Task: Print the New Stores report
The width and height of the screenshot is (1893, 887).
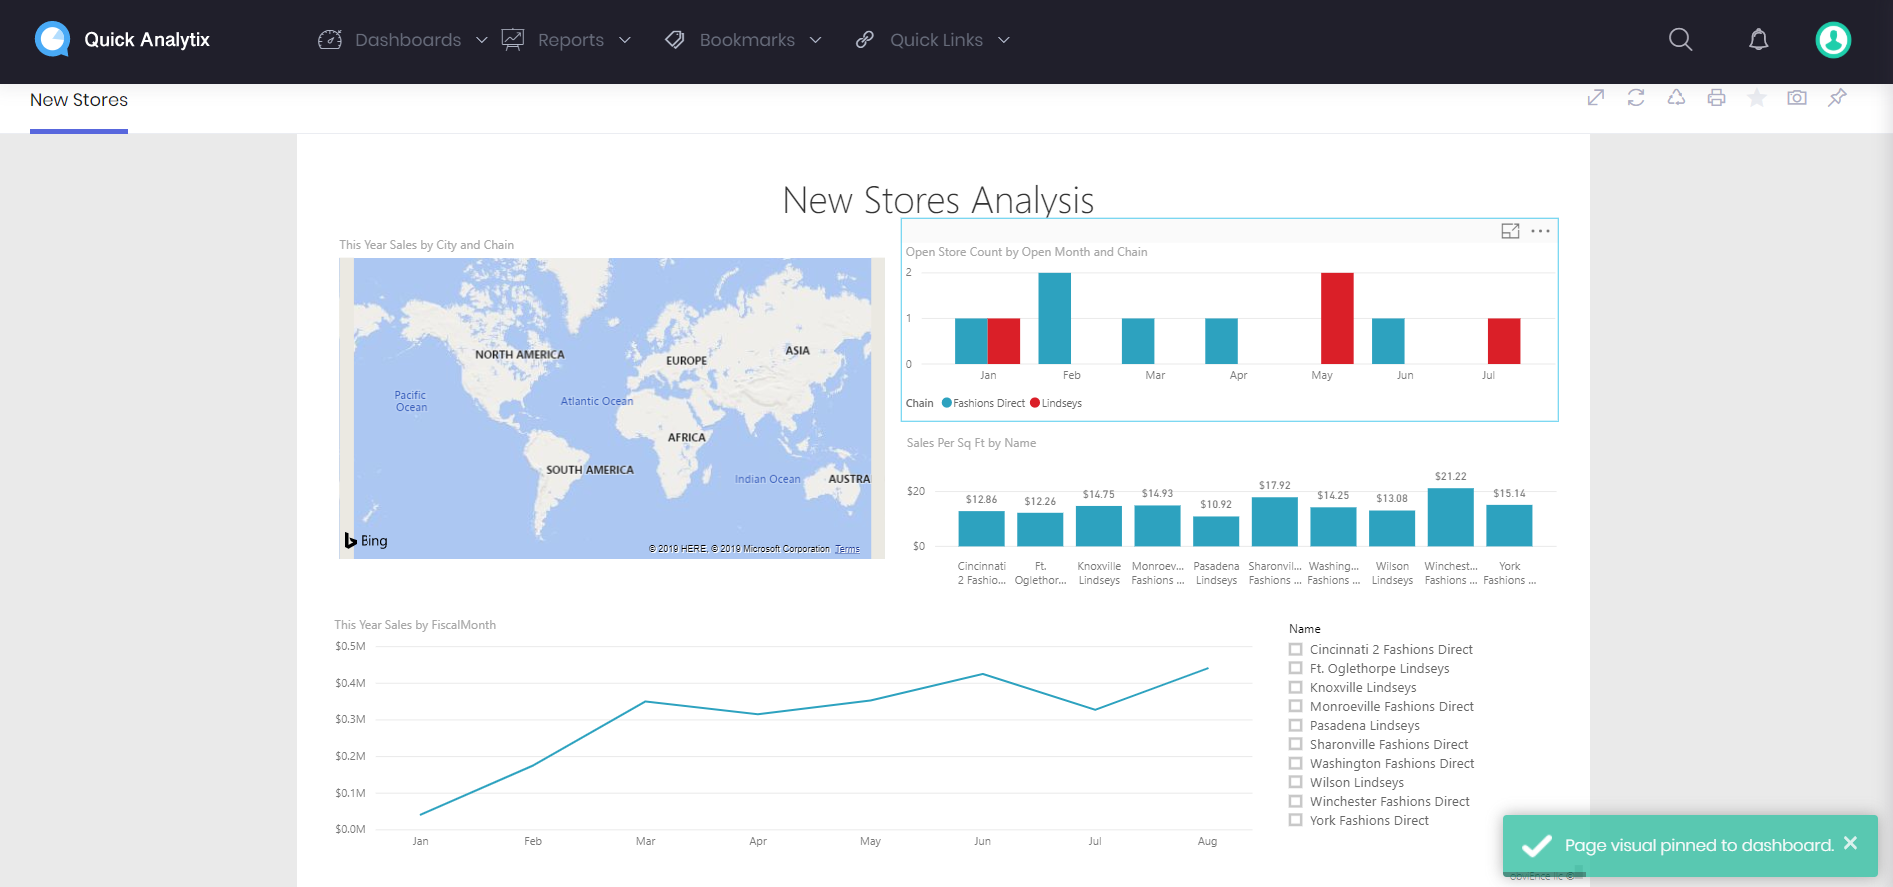Action: click(x=1716, y=98)
